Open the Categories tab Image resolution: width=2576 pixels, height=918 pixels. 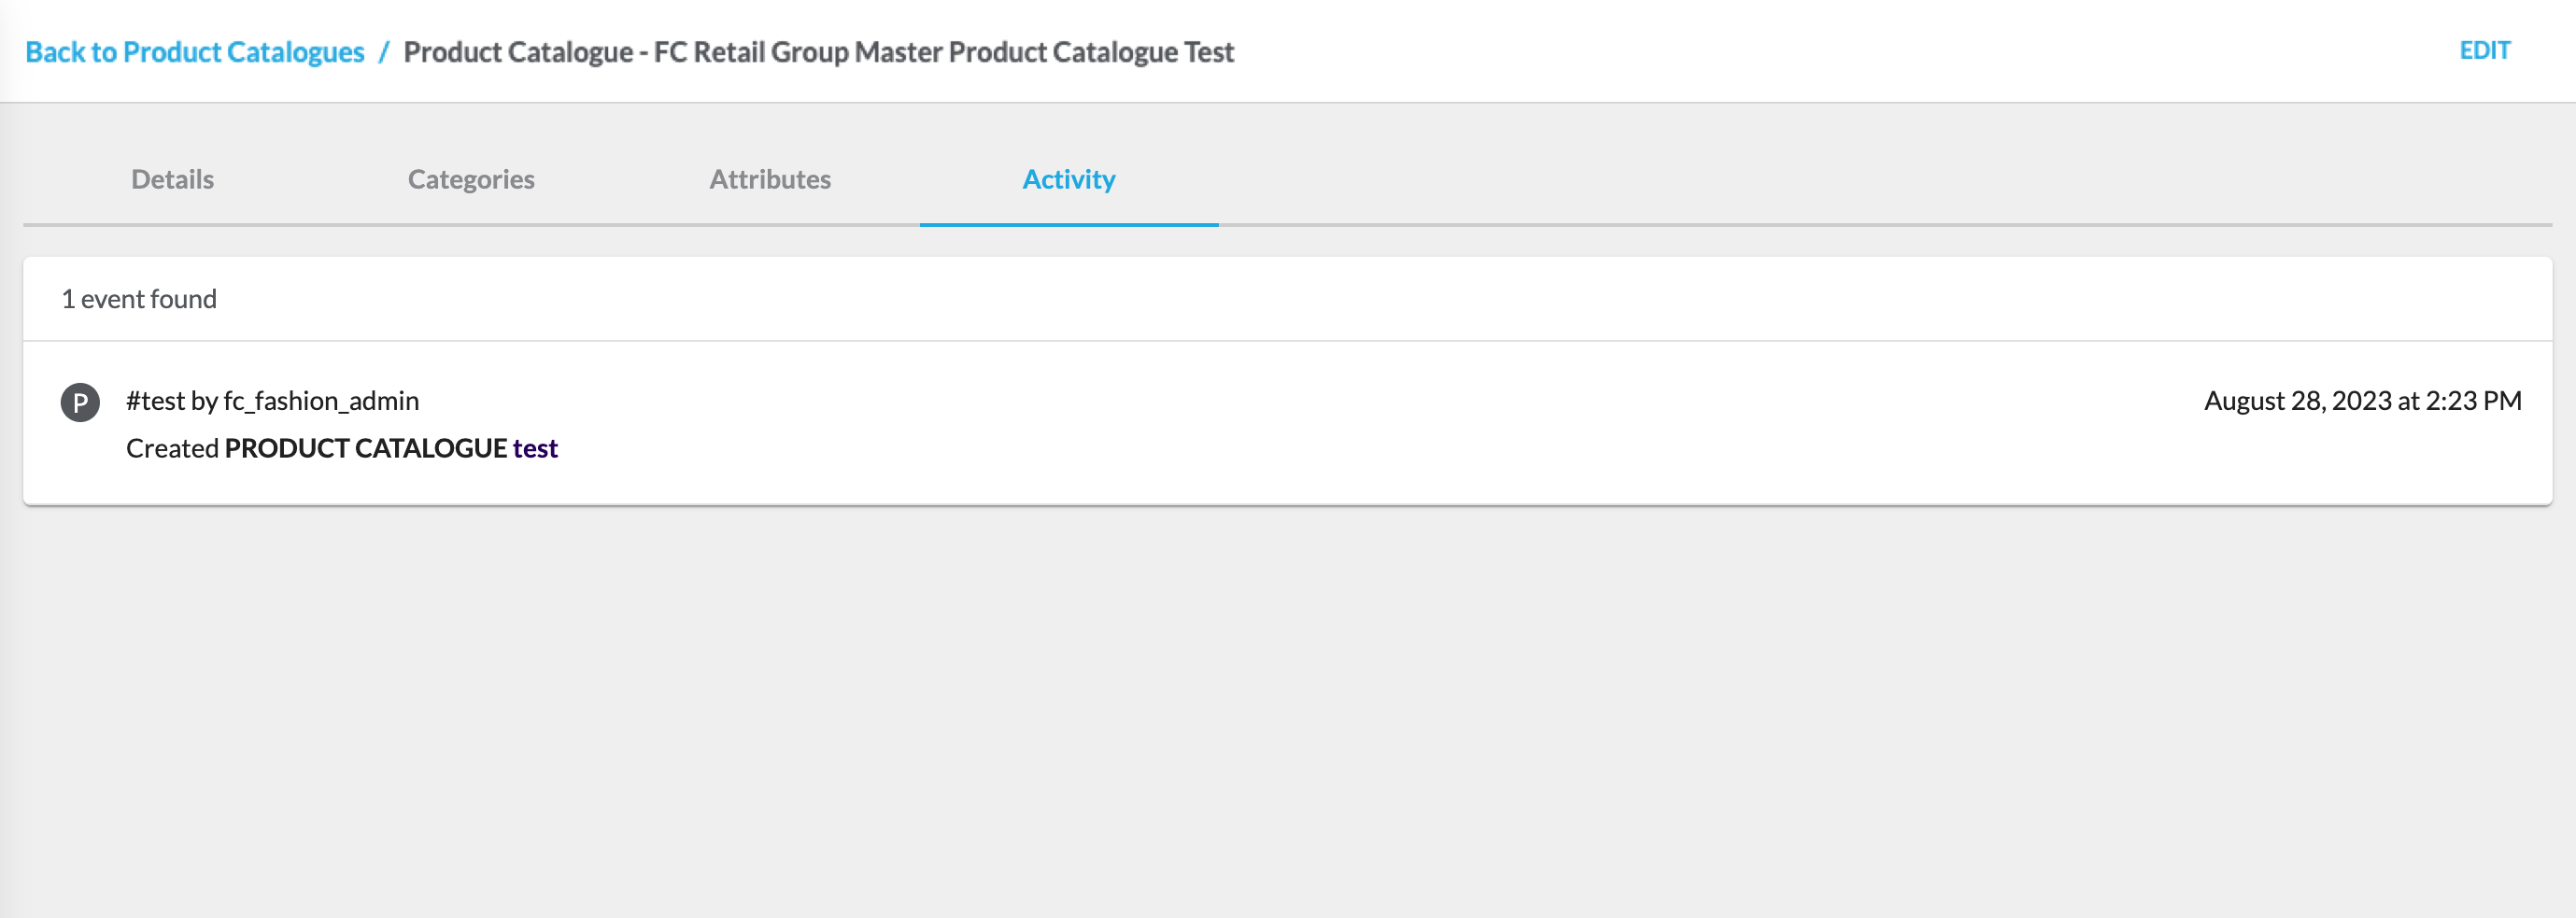471,179
